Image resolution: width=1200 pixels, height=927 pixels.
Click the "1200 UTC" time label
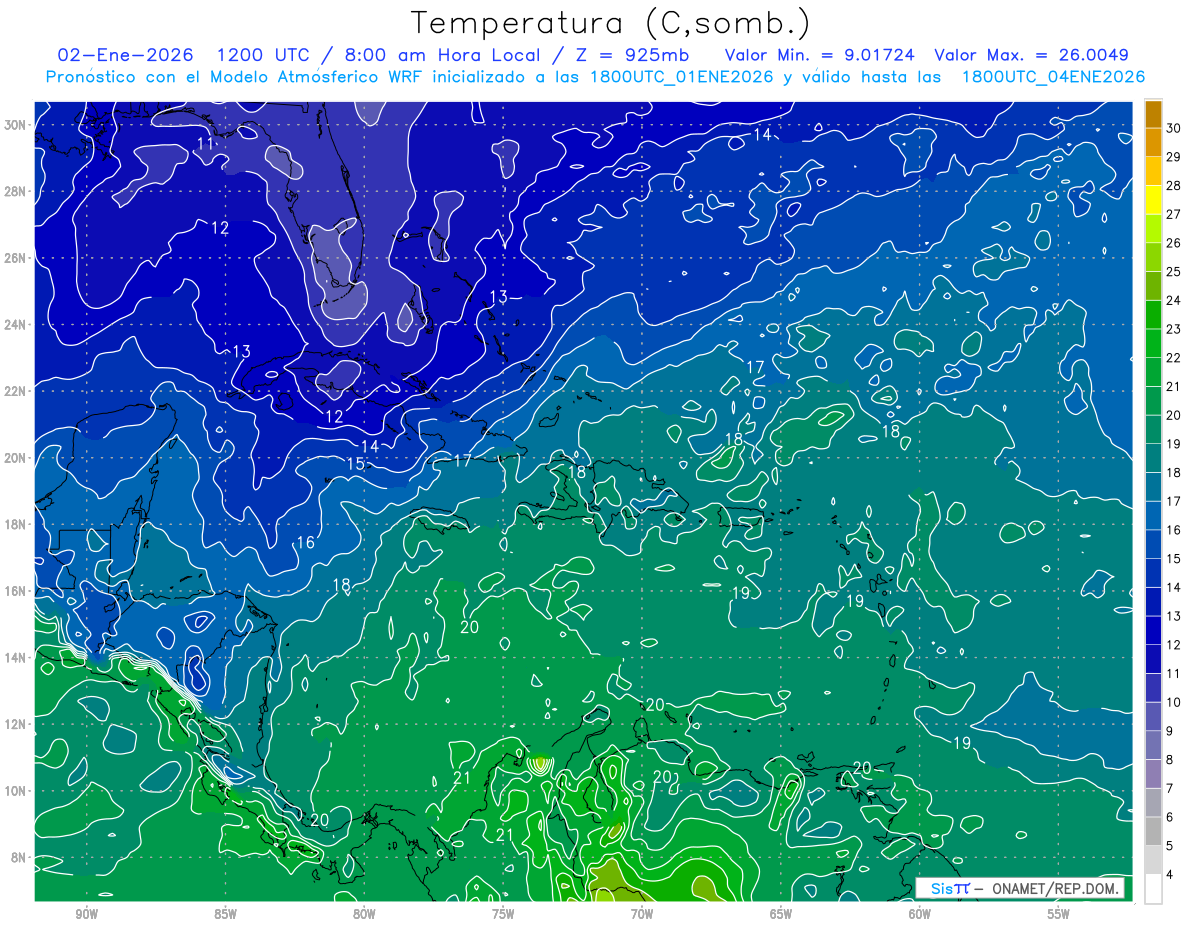pos(262,55)
